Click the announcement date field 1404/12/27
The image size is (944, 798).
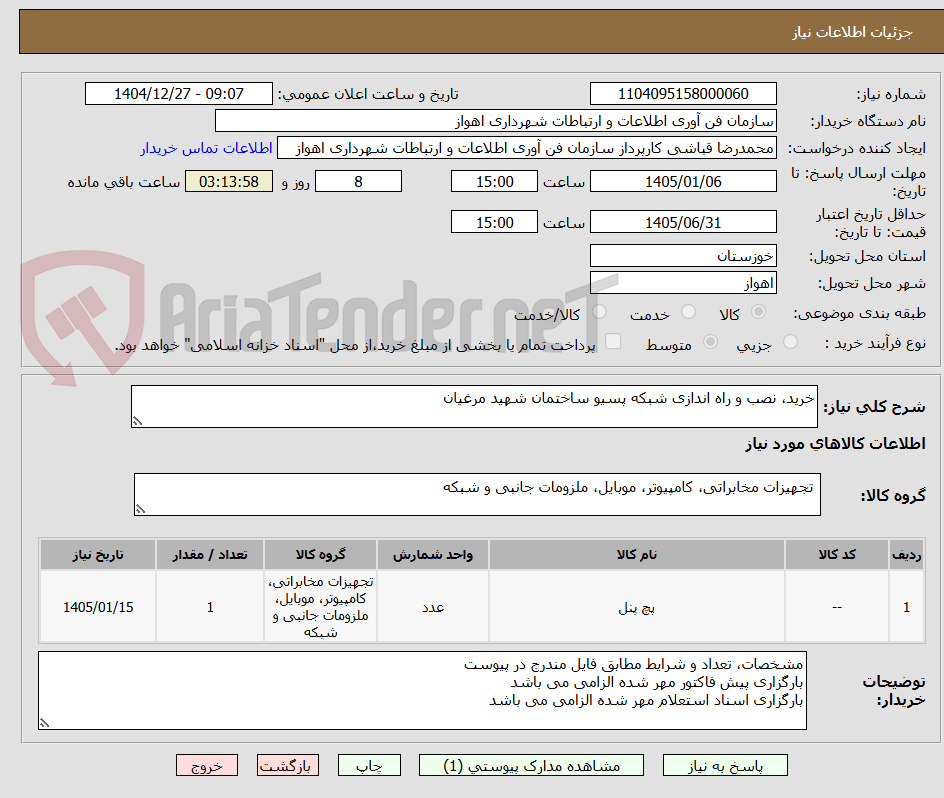179,94
